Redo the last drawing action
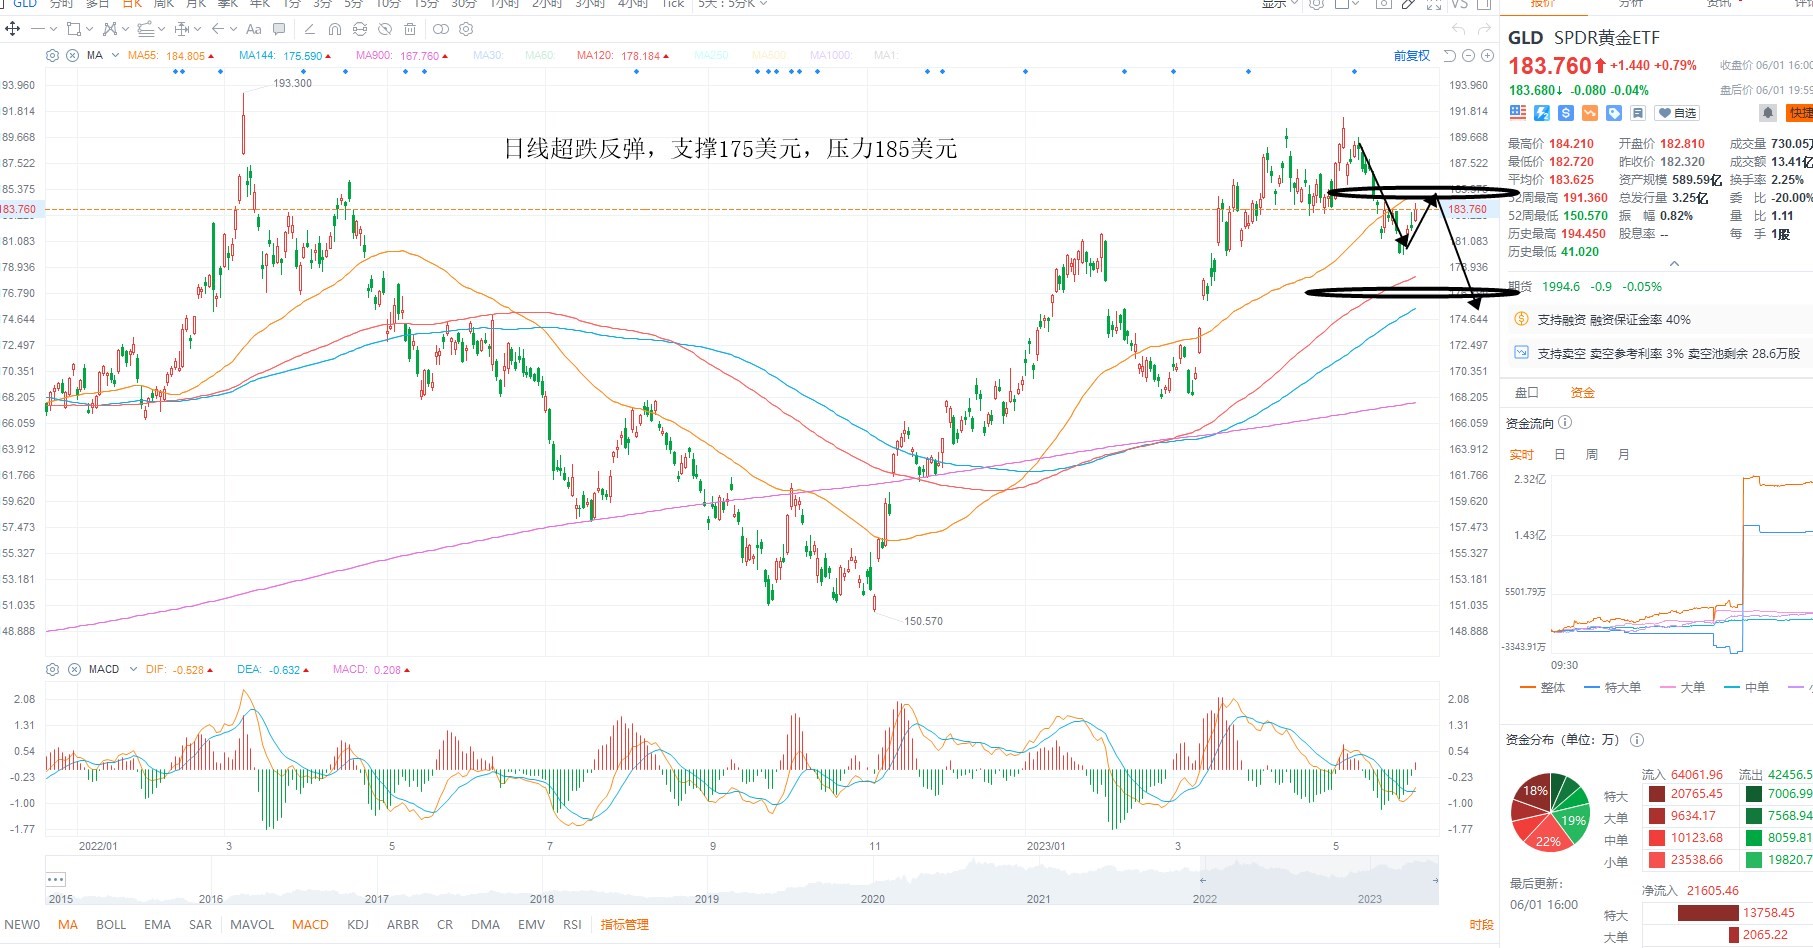This screenshot has height=948, width=1813. tap(1484, 29)
